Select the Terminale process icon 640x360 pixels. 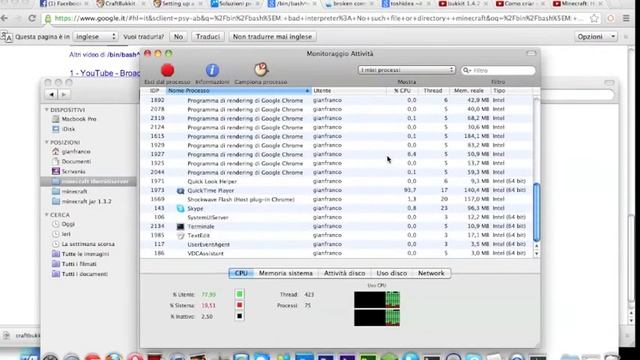pyautogui.click(x=180, y=227)
